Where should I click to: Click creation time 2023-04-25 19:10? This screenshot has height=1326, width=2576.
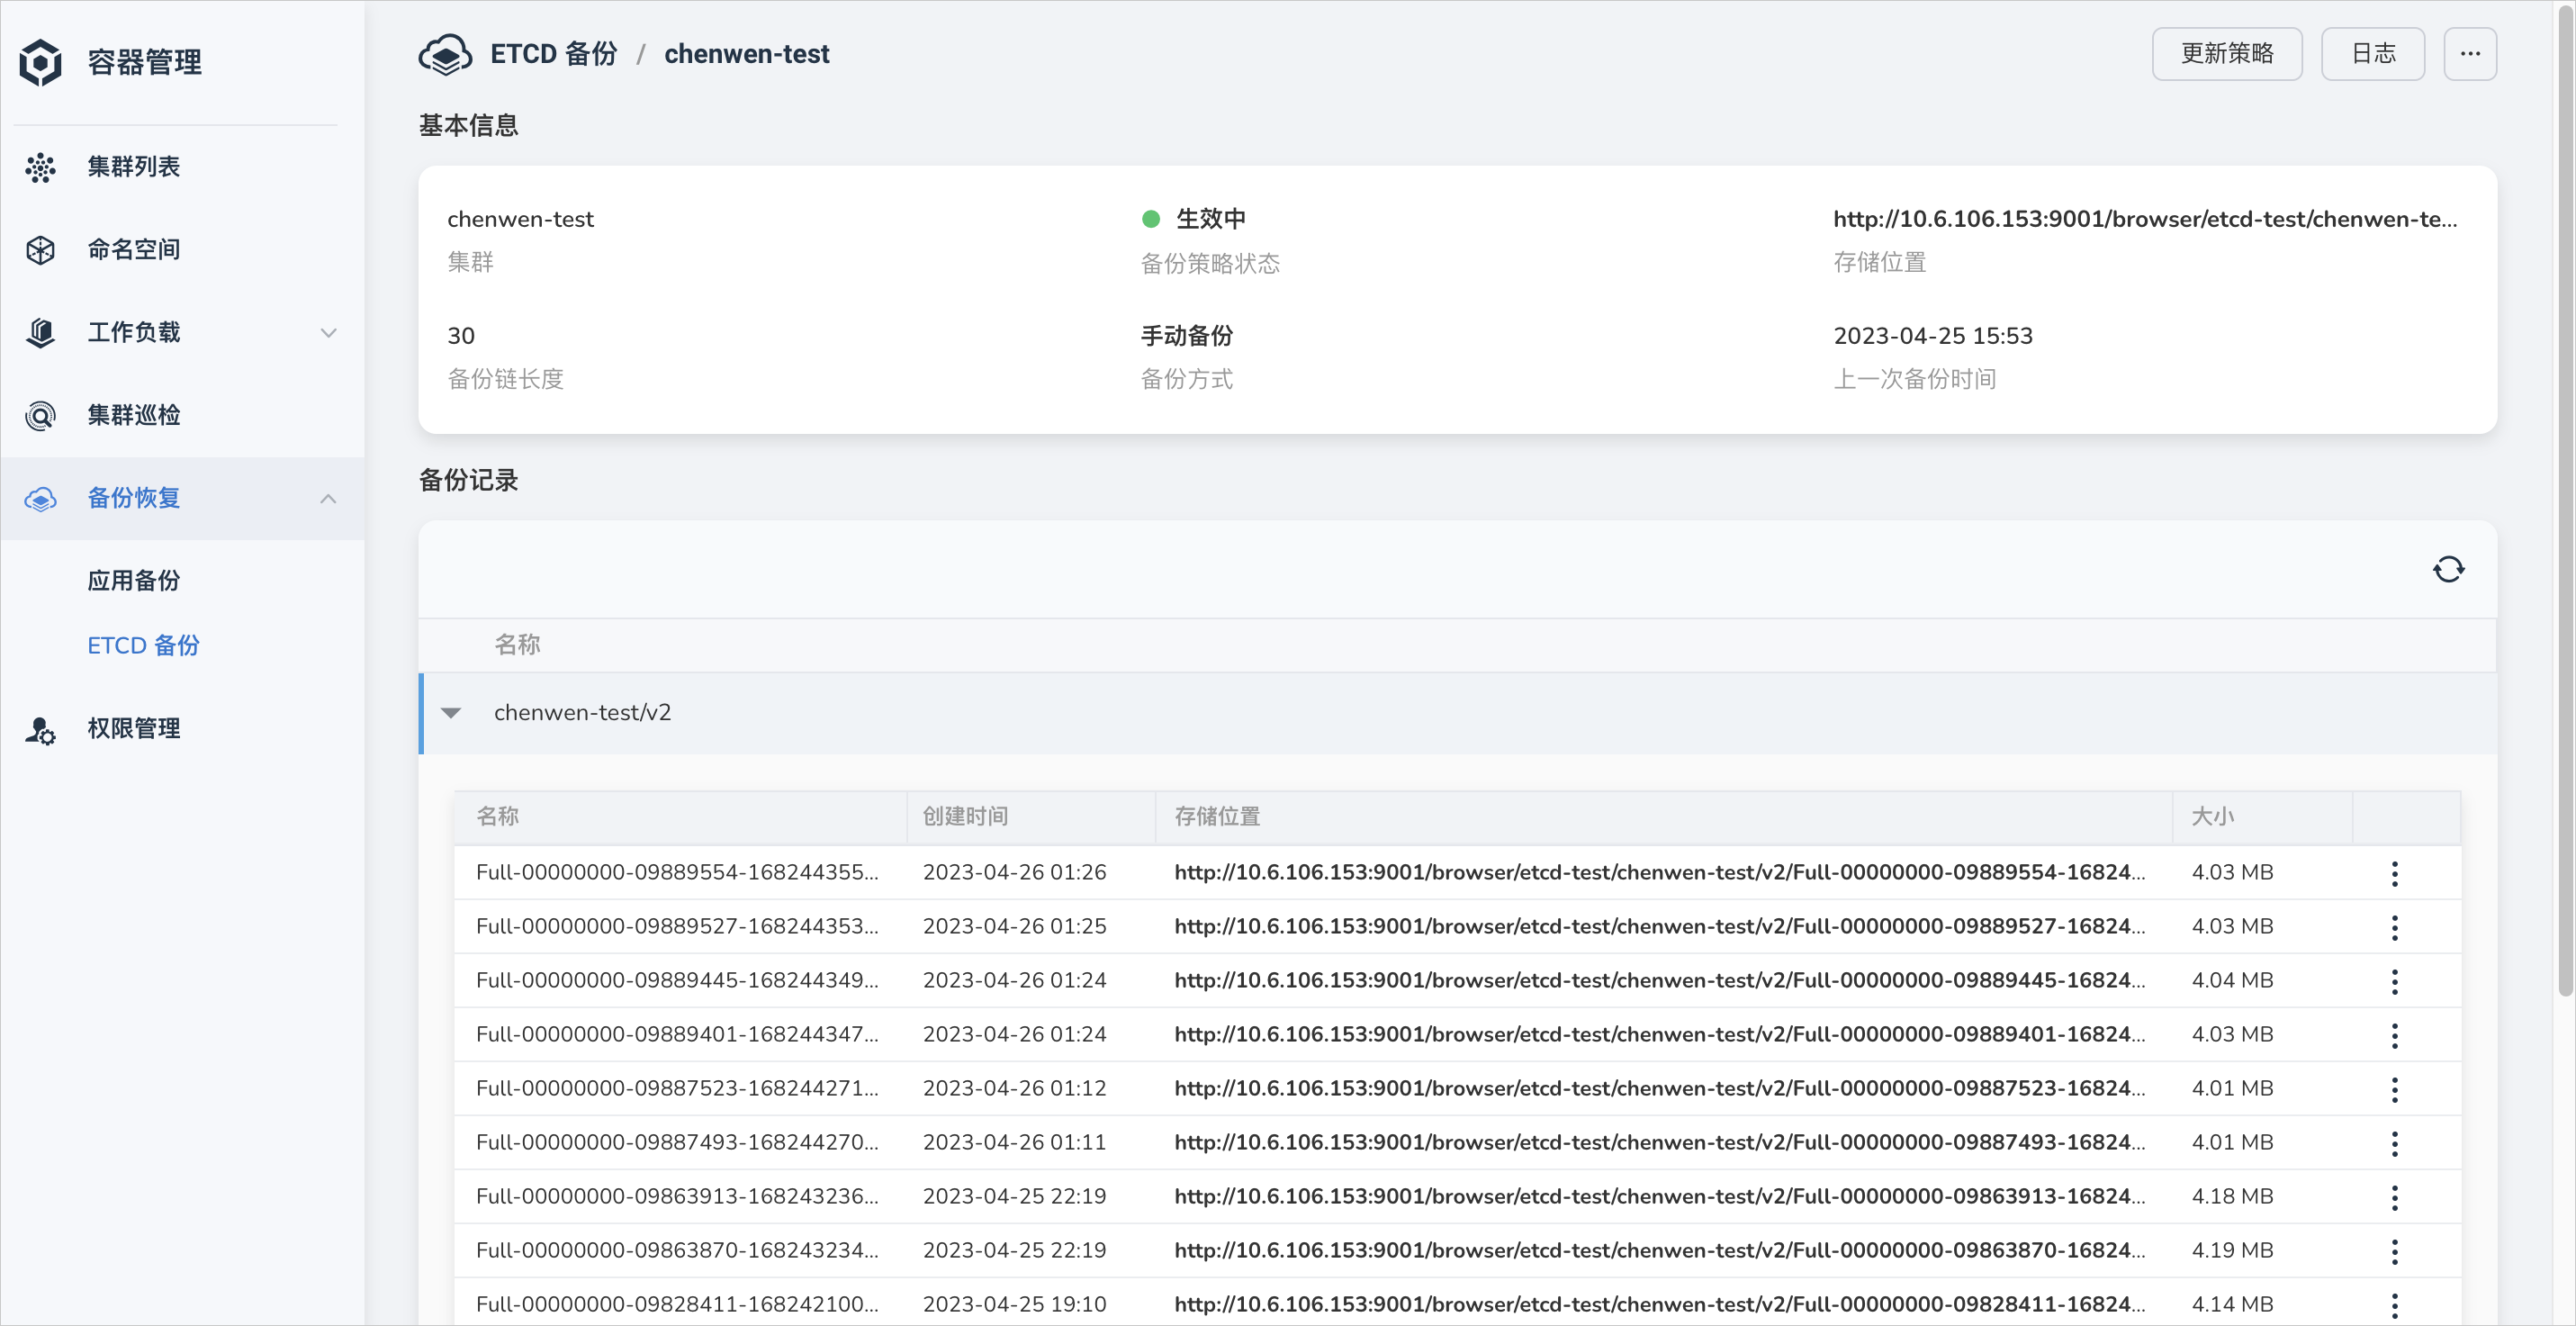(x=1014, y=1304)
